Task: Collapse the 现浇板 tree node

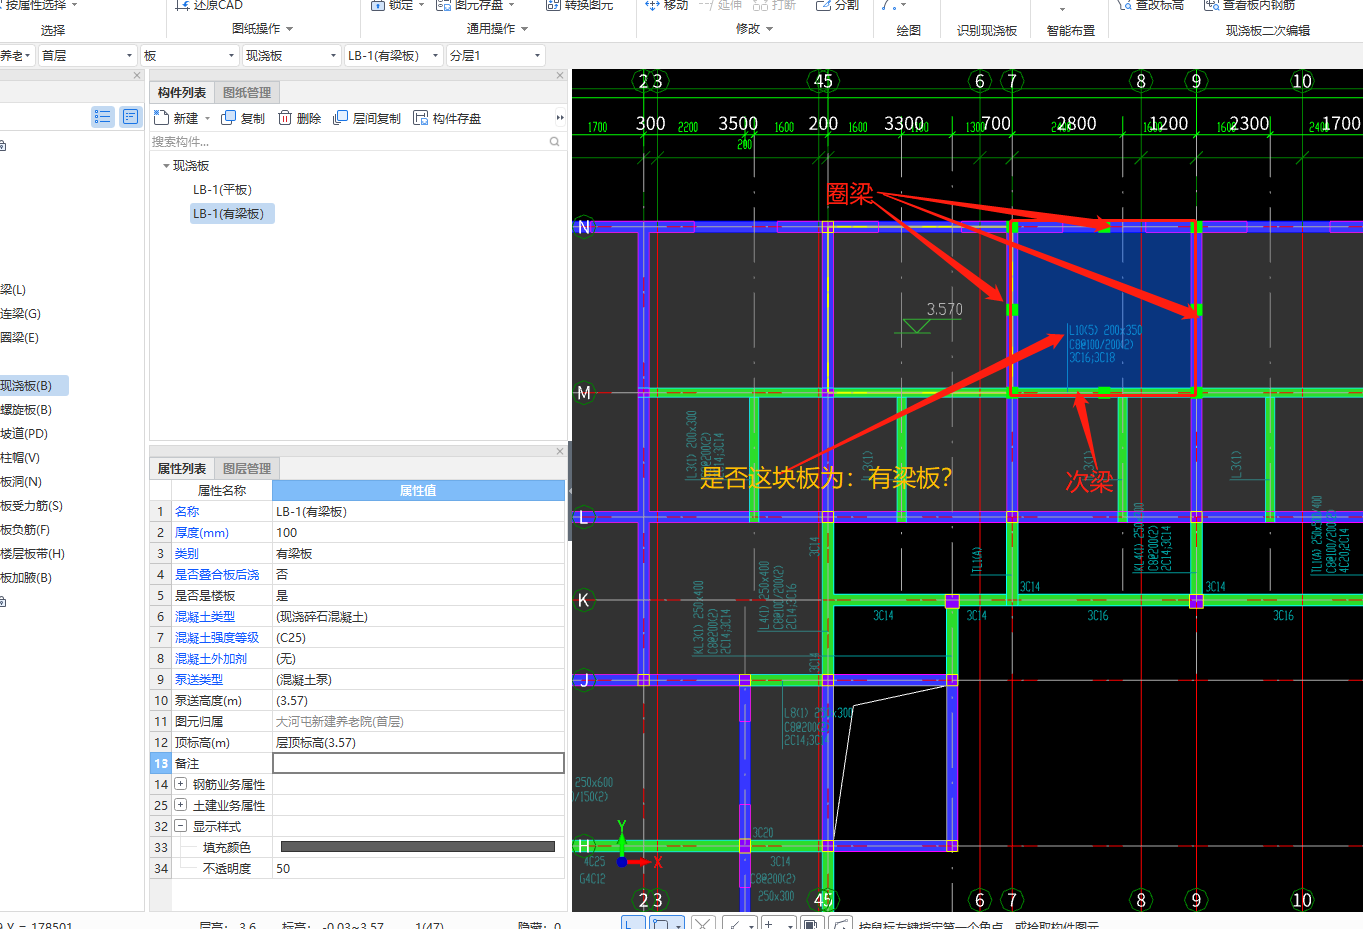Action: click(166, 166)
